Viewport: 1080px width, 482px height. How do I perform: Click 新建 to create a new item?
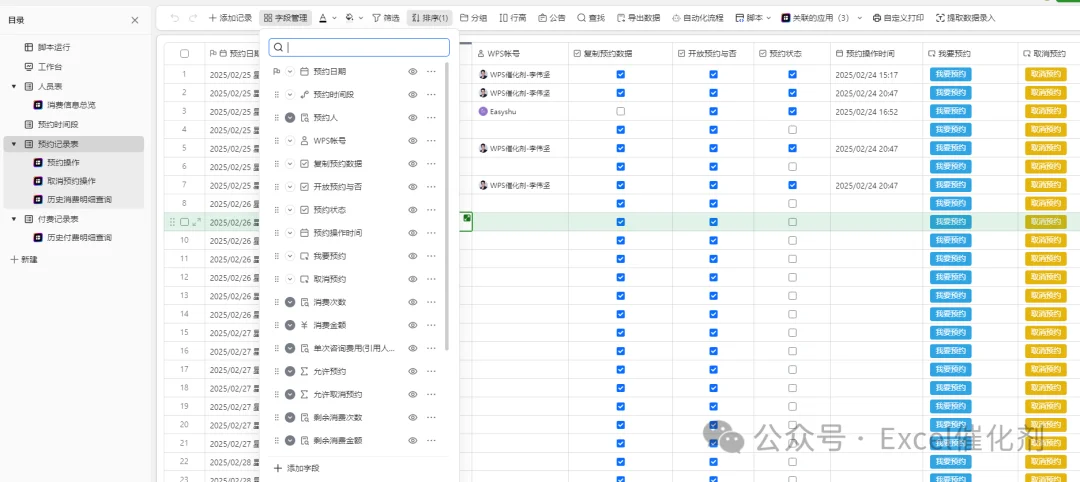(24, 260)
